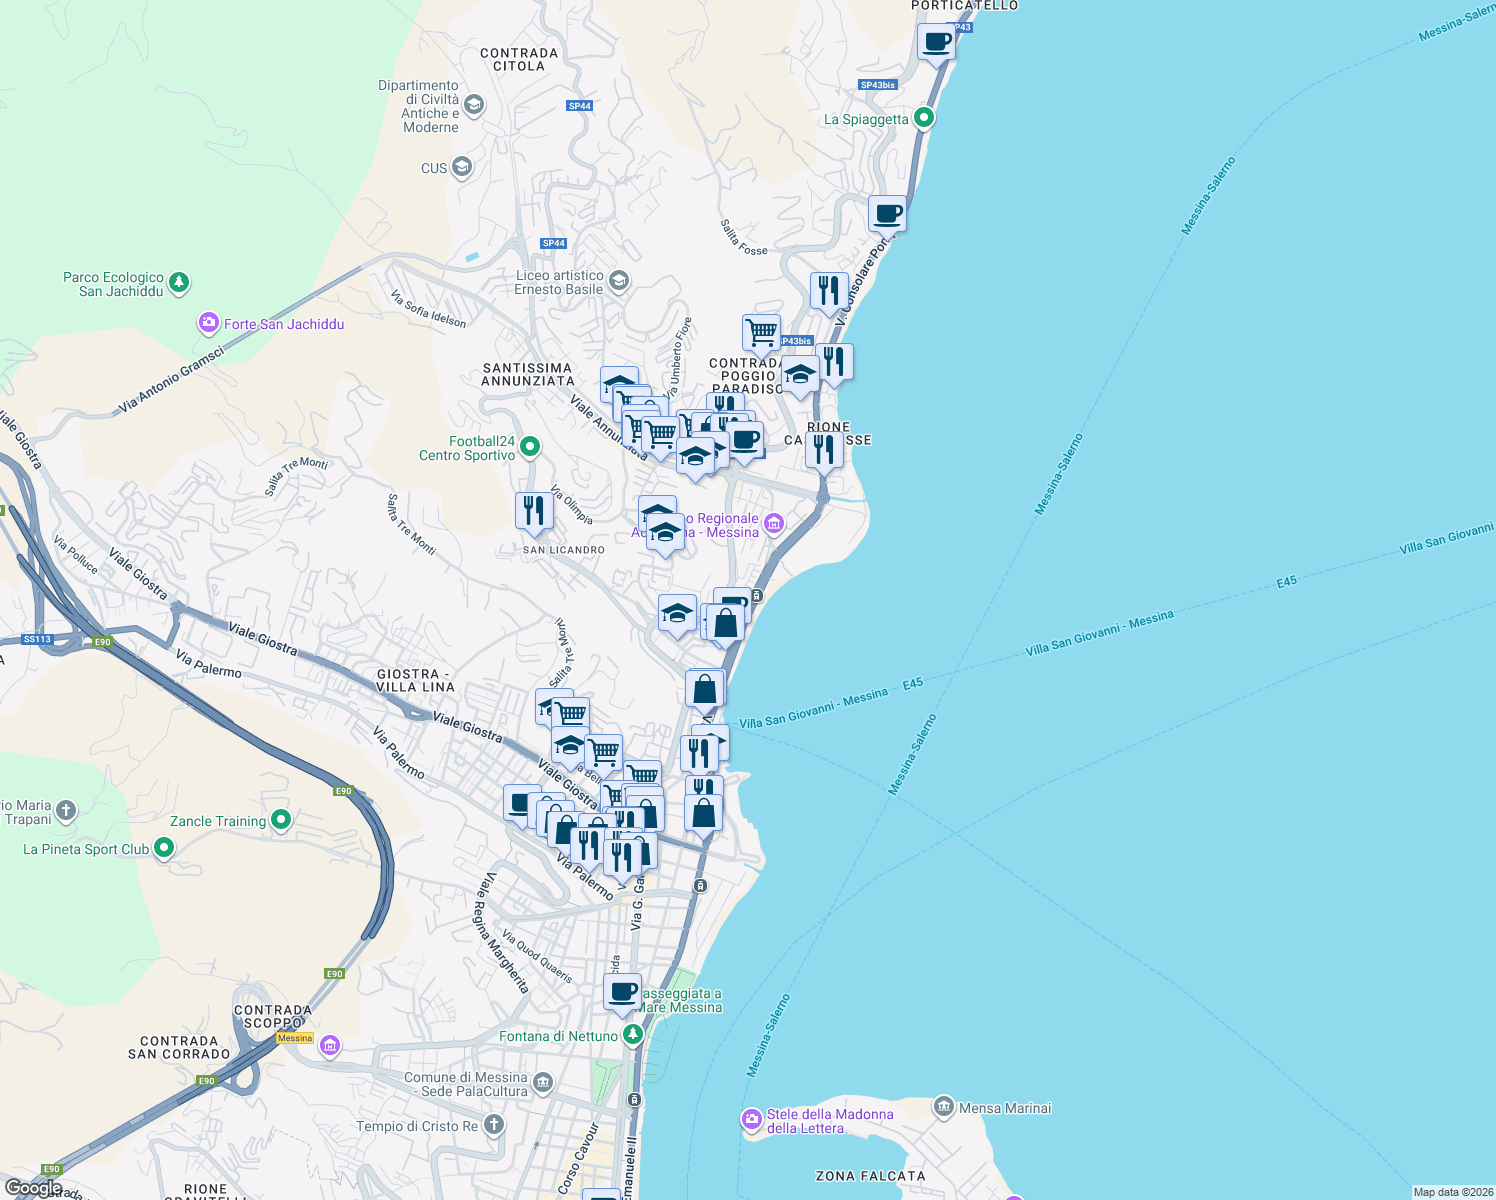Click the church cross icon at Tempio di Cristo Re
This screenshot has height=1200, width=1496.
point(491,1123)
